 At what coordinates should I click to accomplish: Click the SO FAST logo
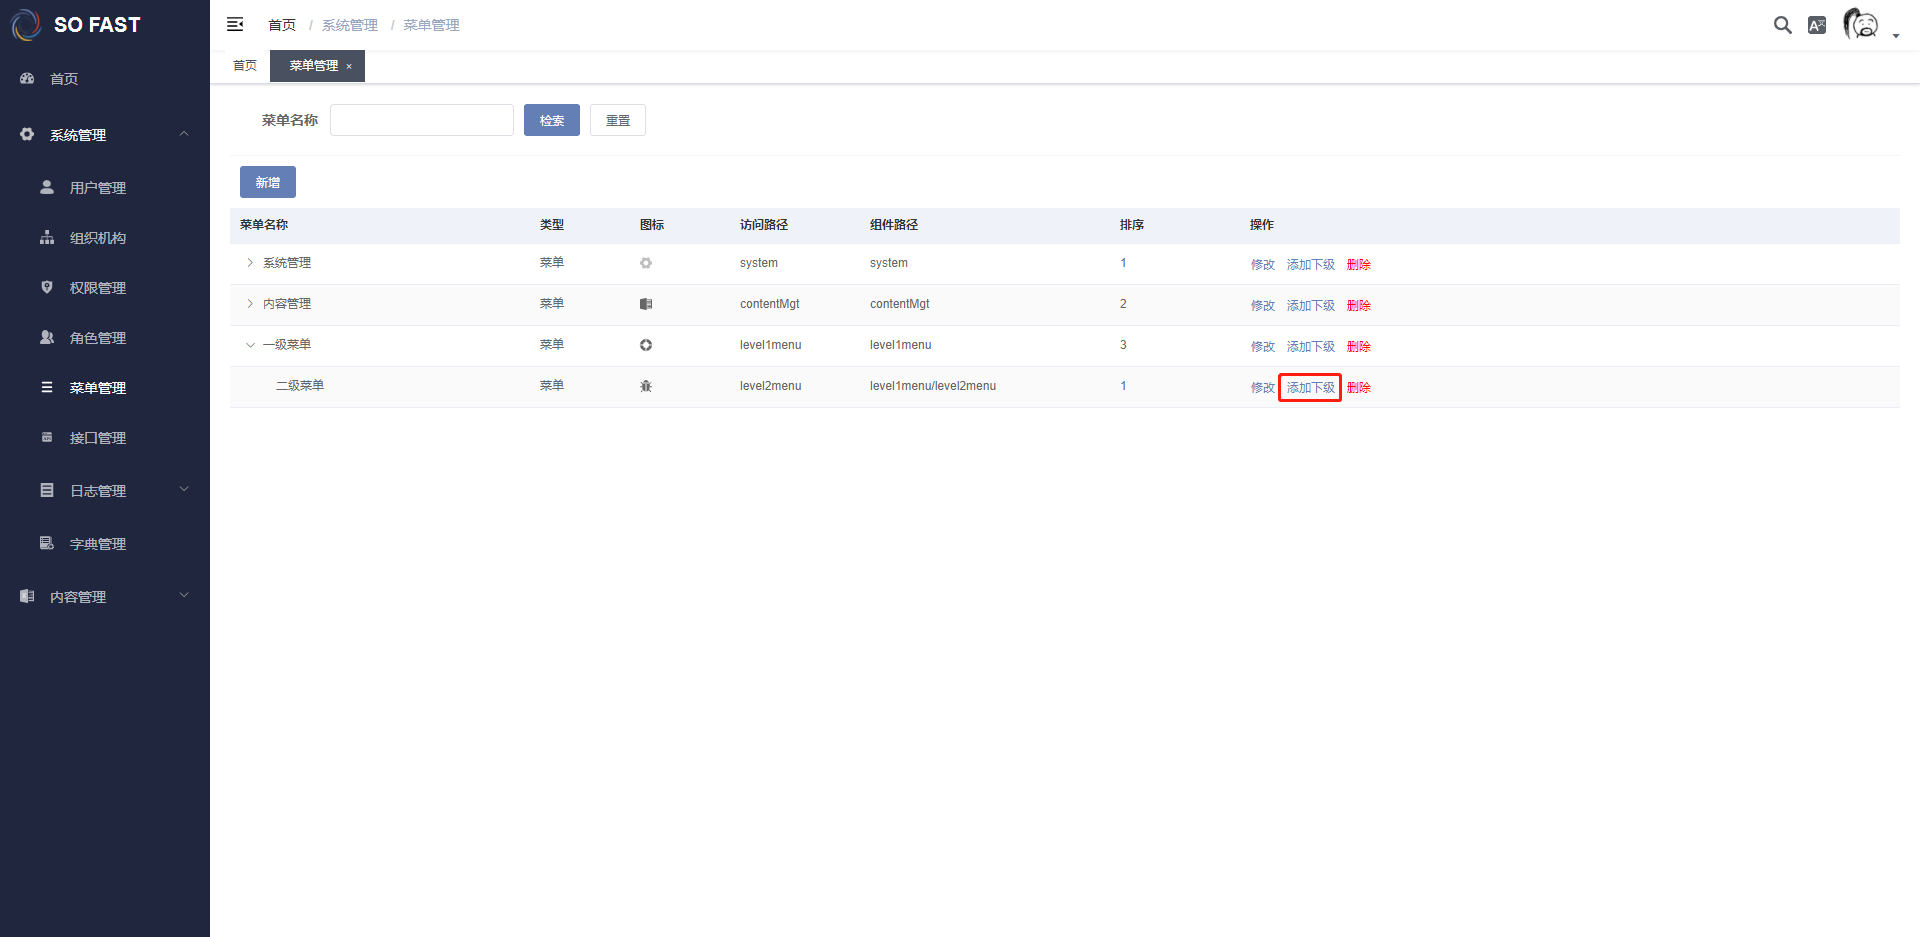coord(77,25)
